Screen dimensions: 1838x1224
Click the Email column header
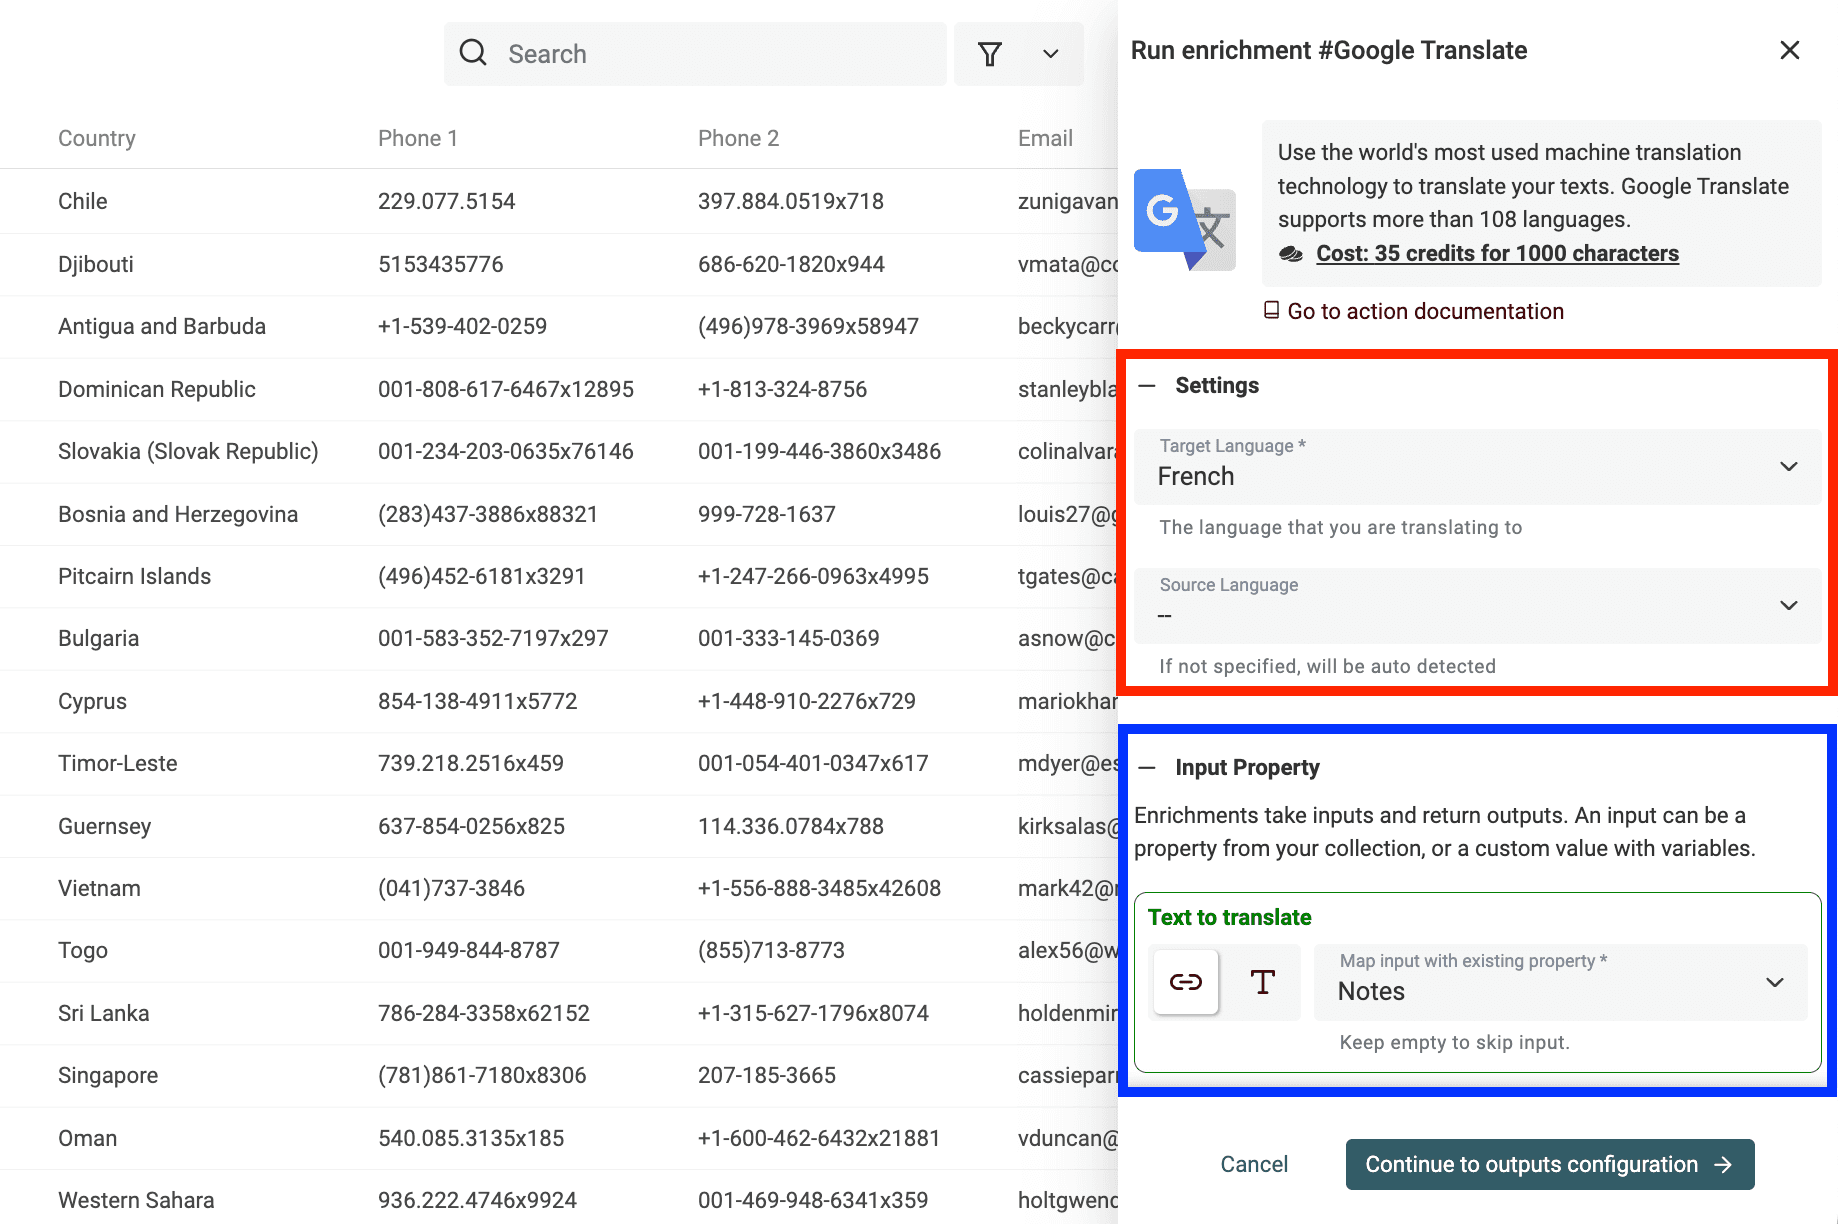click(x=1045, y=138)
